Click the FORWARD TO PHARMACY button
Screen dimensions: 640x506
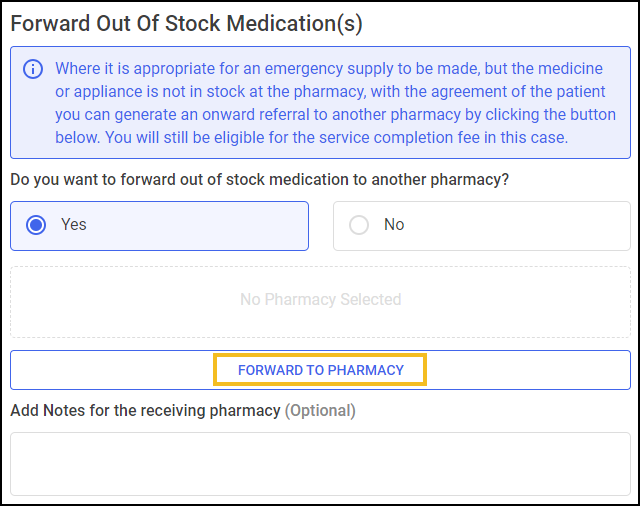[320, 370]
